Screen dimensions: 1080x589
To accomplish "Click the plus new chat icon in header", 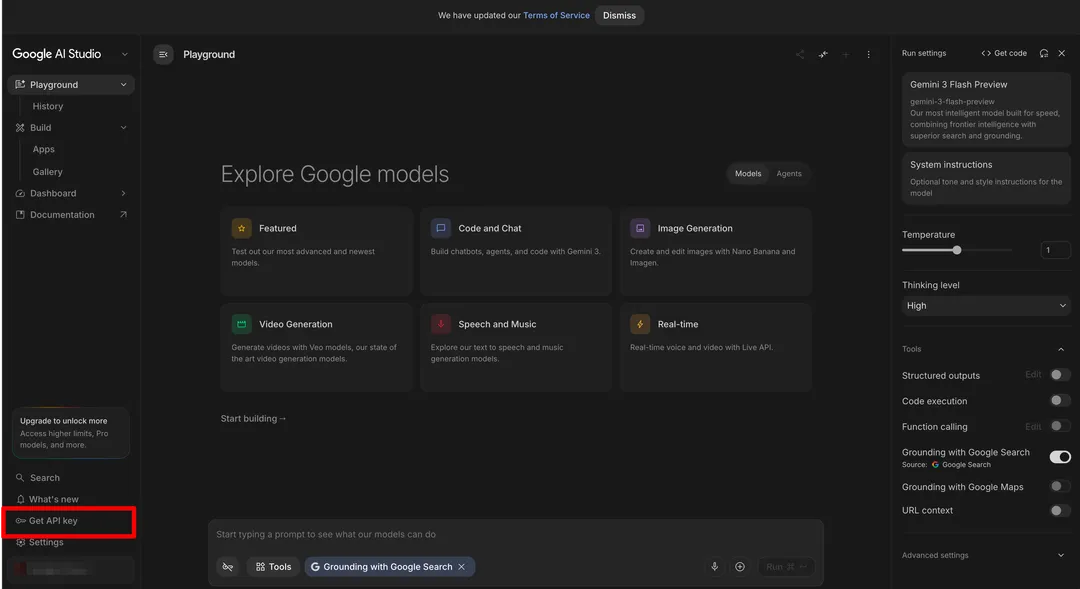I will click(846, 54).
